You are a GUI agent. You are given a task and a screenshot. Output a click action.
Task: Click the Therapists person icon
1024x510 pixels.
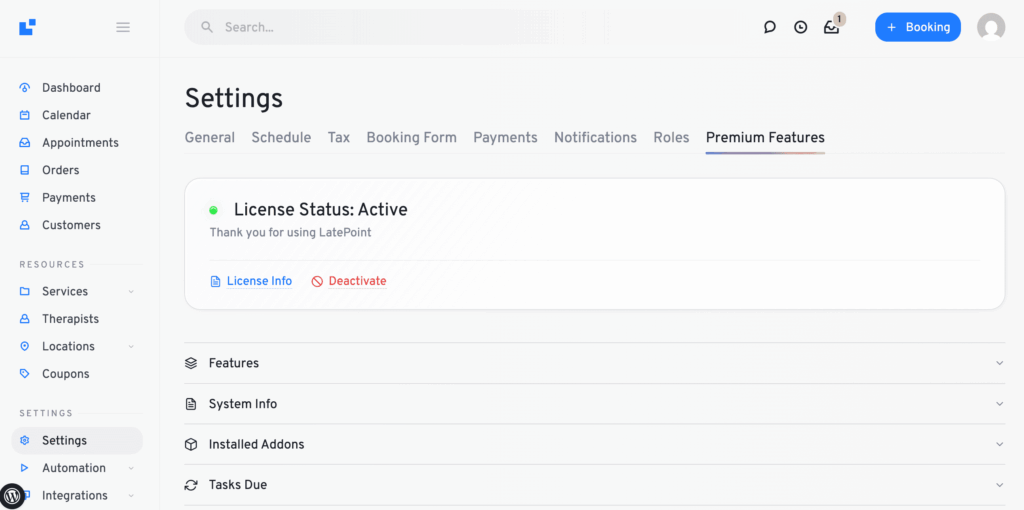[25, 319]
